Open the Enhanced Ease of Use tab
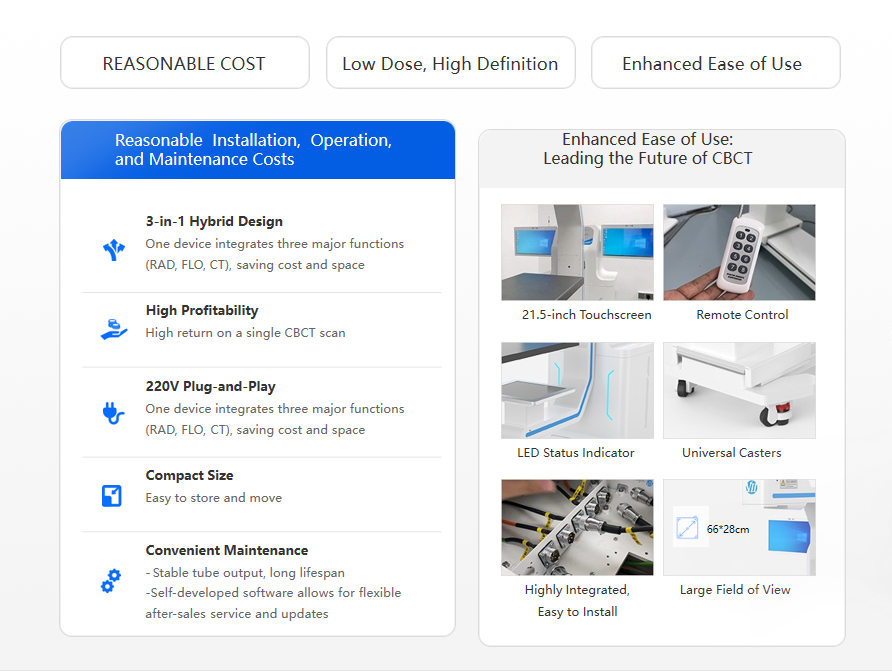 click(x=716, y=63)
